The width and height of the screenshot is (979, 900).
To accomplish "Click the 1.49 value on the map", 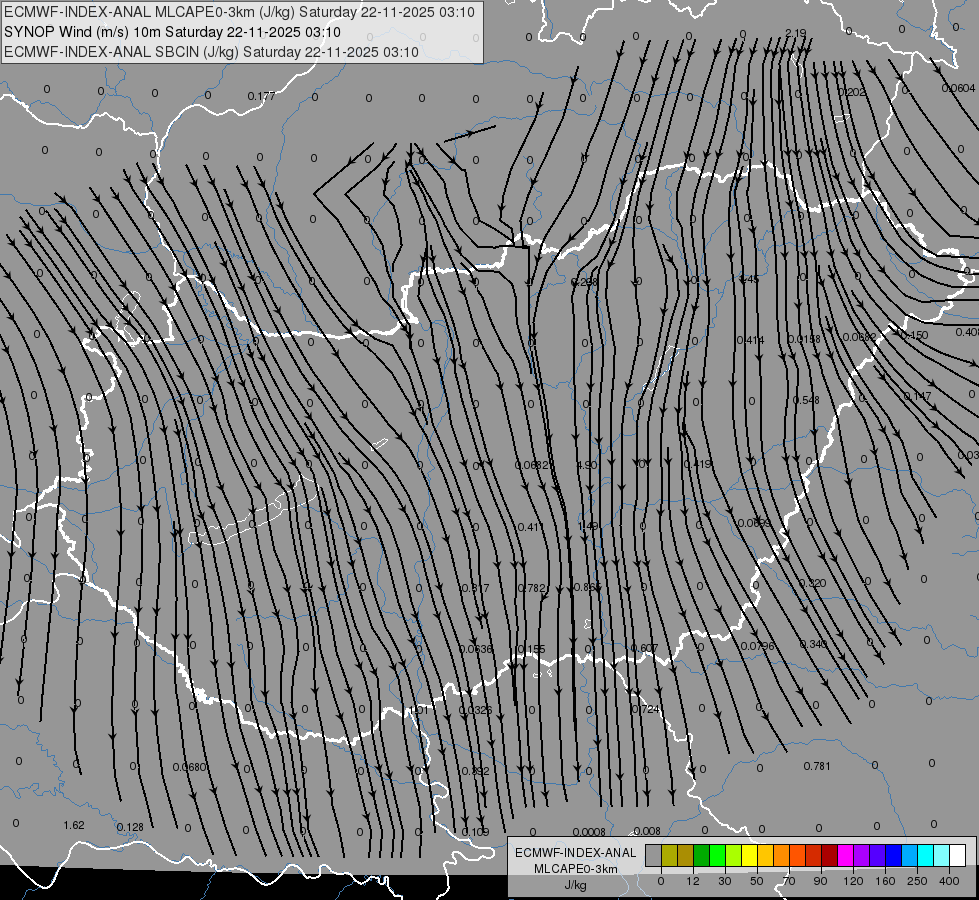I will (x=588, y=527).
